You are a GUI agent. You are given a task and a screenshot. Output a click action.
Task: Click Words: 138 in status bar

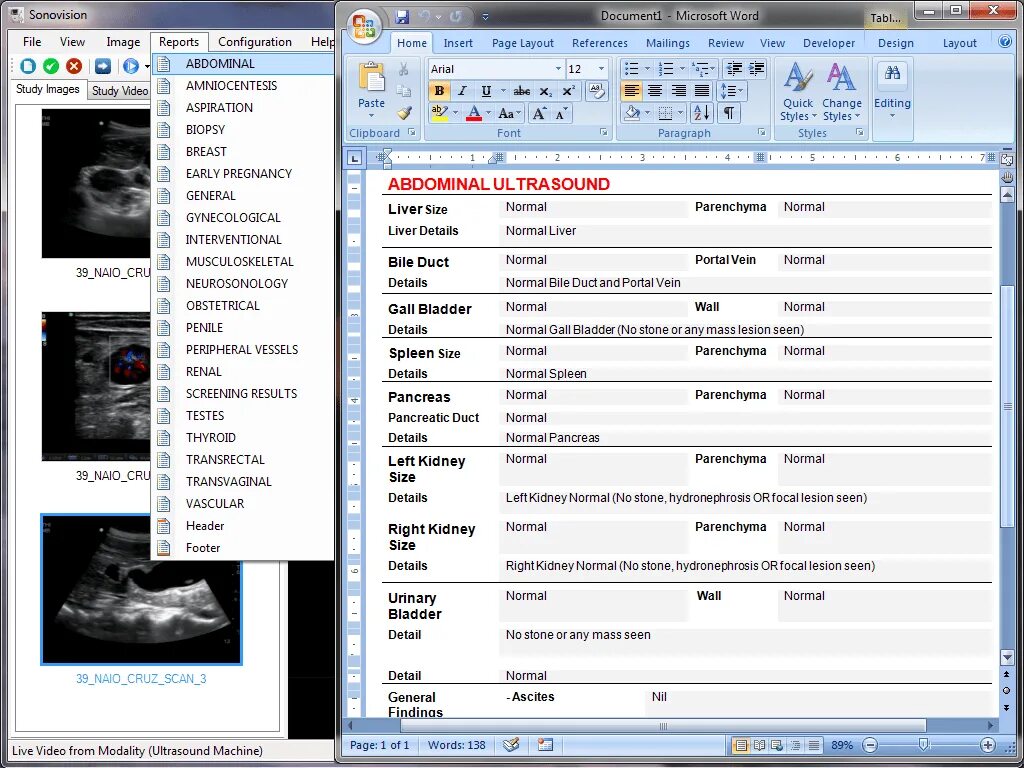456,744
